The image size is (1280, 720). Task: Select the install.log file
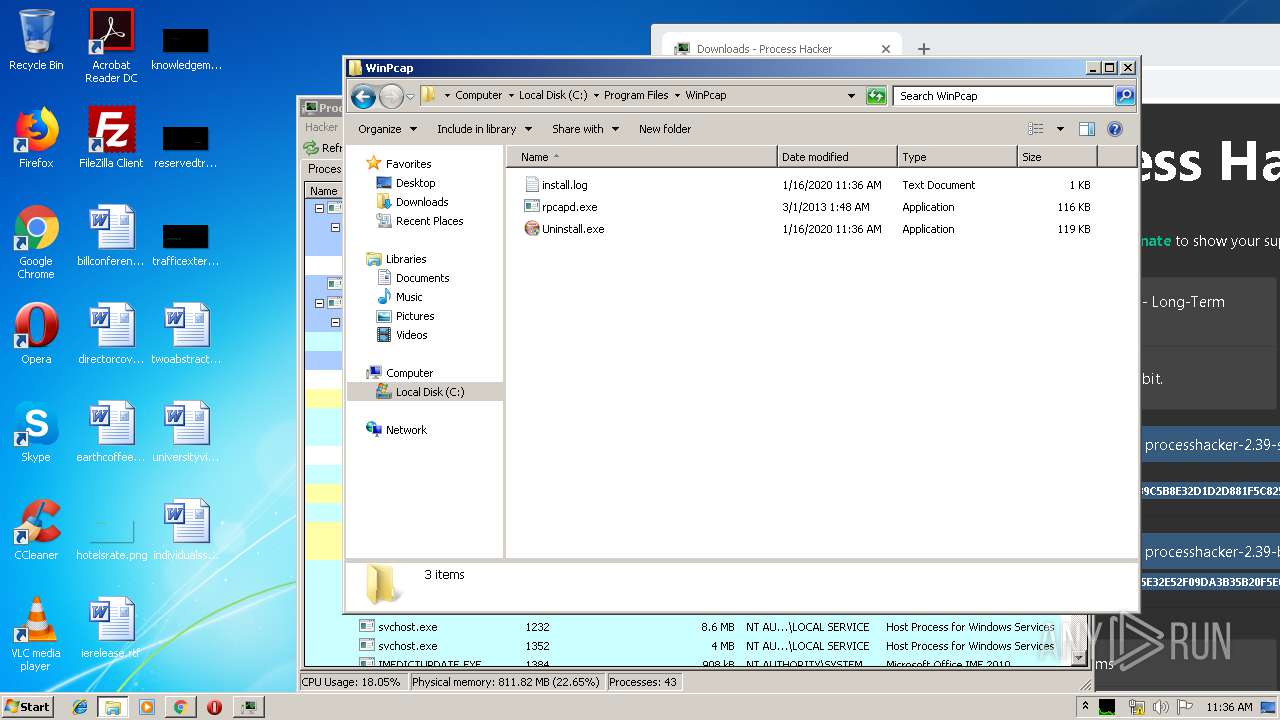(564, 185)
